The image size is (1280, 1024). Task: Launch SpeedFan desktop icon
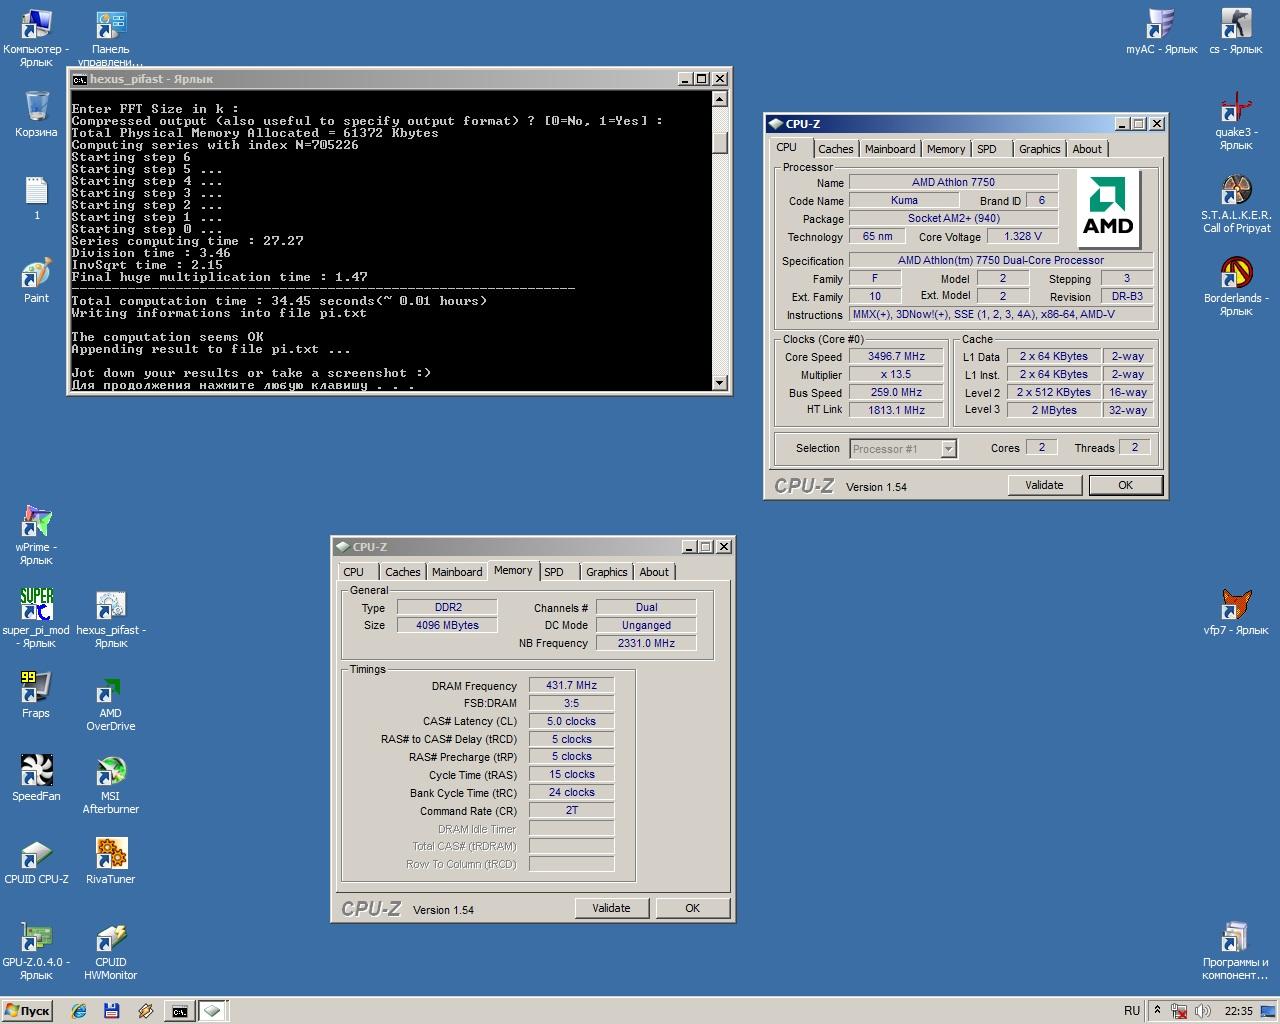pyautogui.click(x=36, y=778)
